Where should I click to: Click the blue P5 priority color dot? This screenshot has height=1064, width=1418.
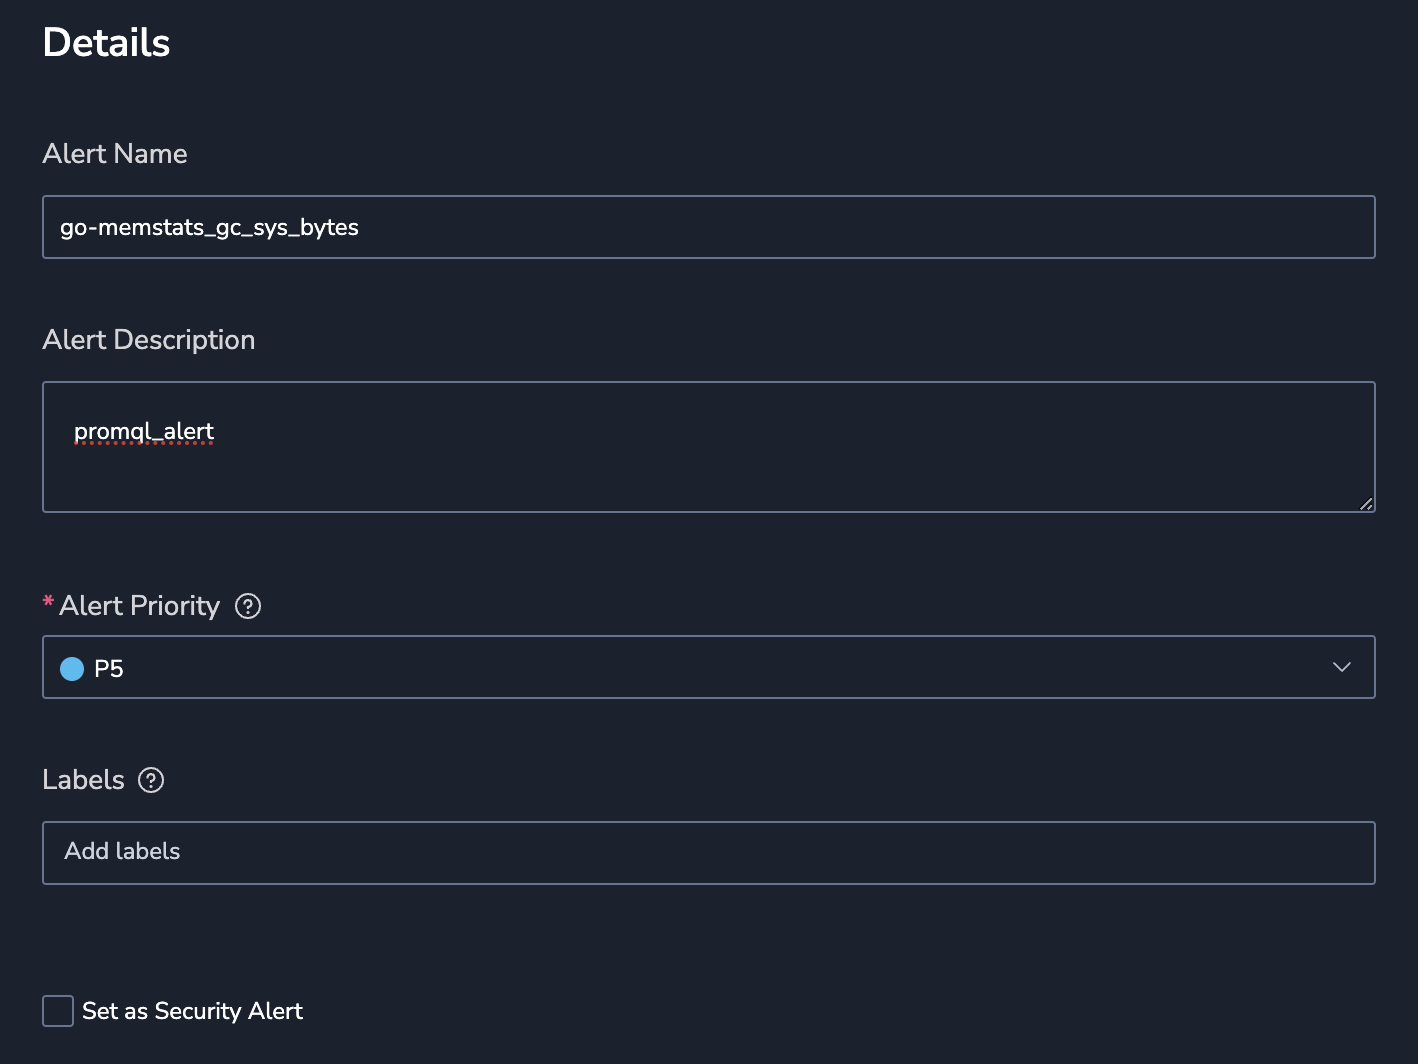click(x=72, y=669)
